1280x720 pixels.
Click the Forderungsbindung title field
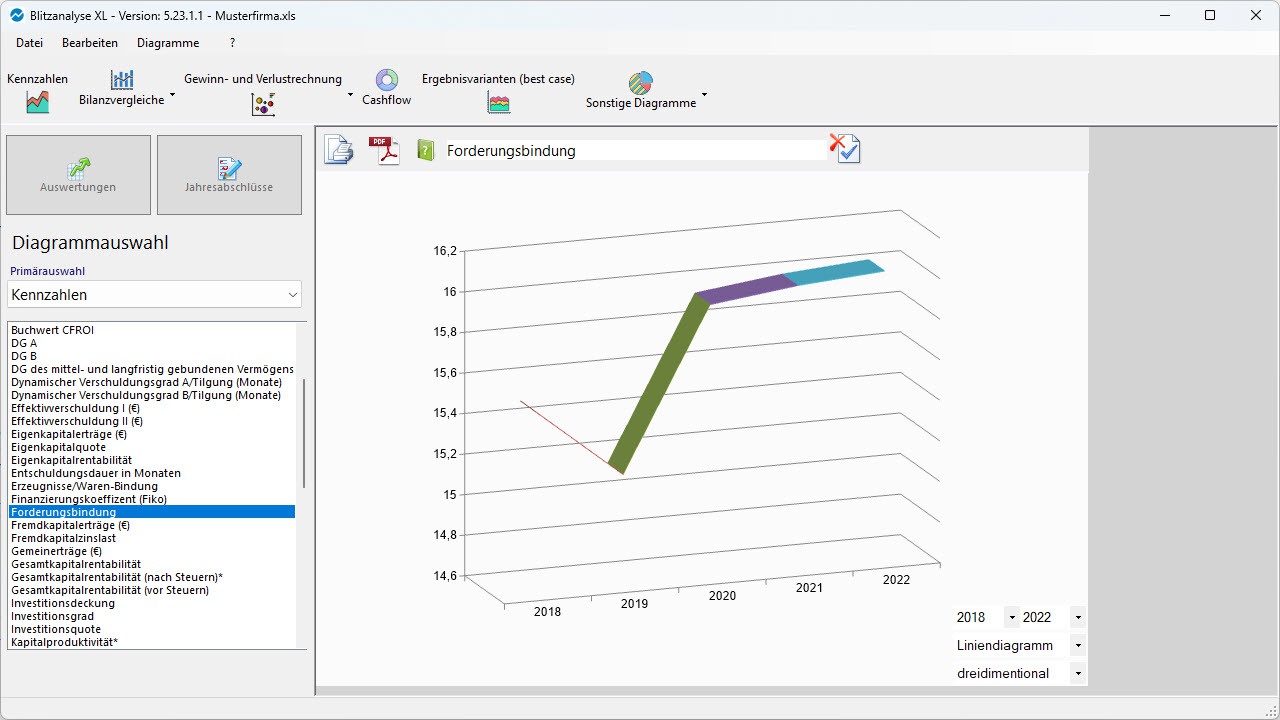(x=636, y=151)
